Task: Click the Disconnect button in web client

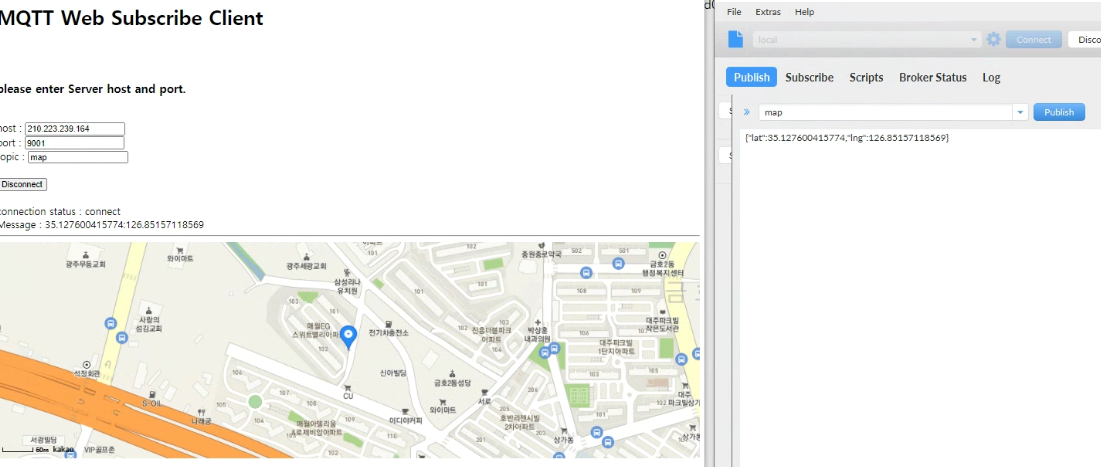Action: click(x=22, y=185)
